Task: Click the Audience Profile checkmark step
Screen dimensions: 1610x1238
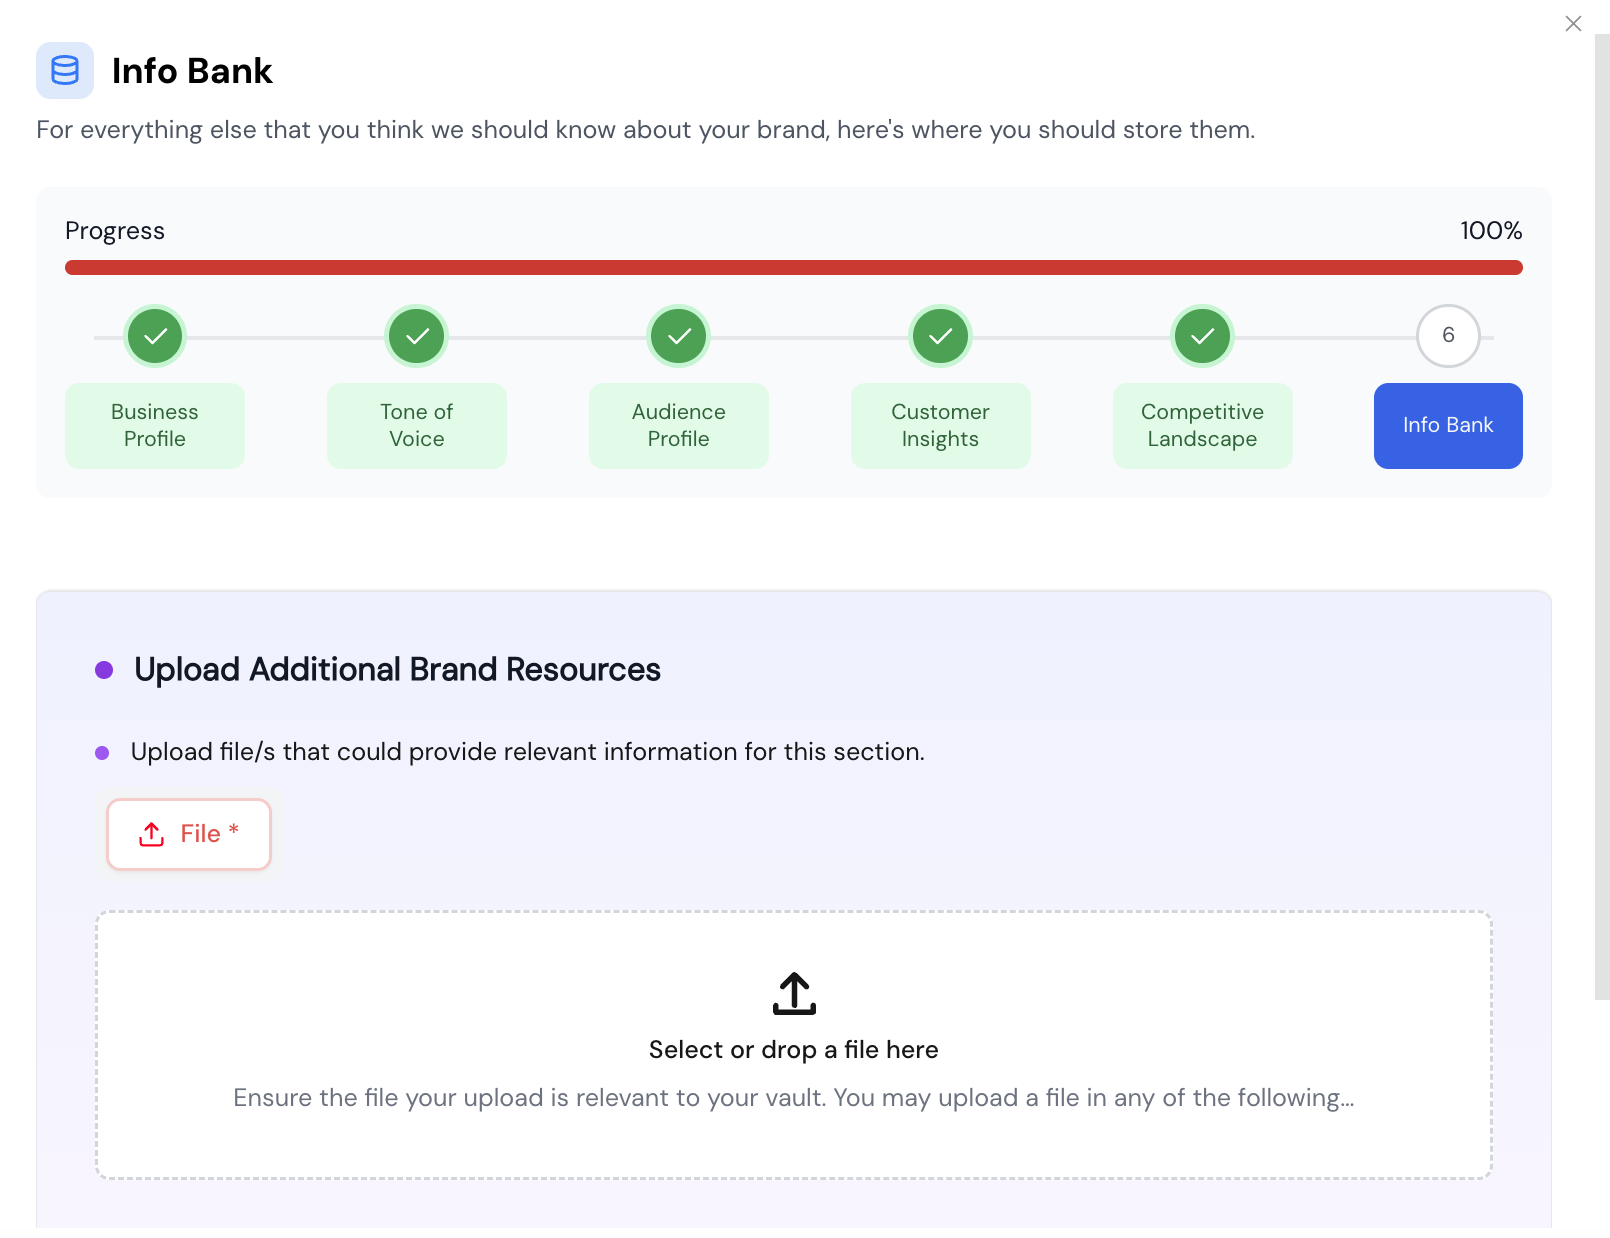Action: point(679,336)
